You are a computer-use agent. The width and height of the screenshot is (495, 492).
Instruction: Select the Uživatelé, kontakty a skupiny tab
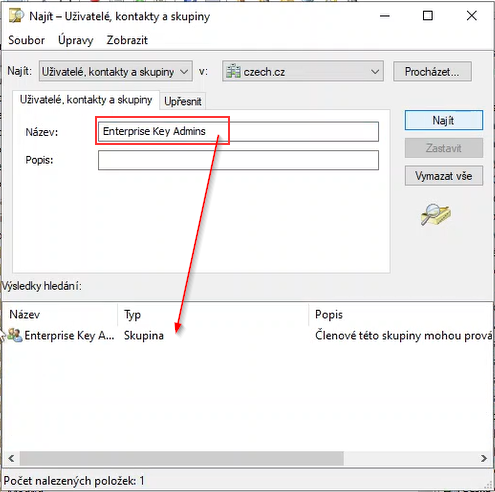pos(86,100)
